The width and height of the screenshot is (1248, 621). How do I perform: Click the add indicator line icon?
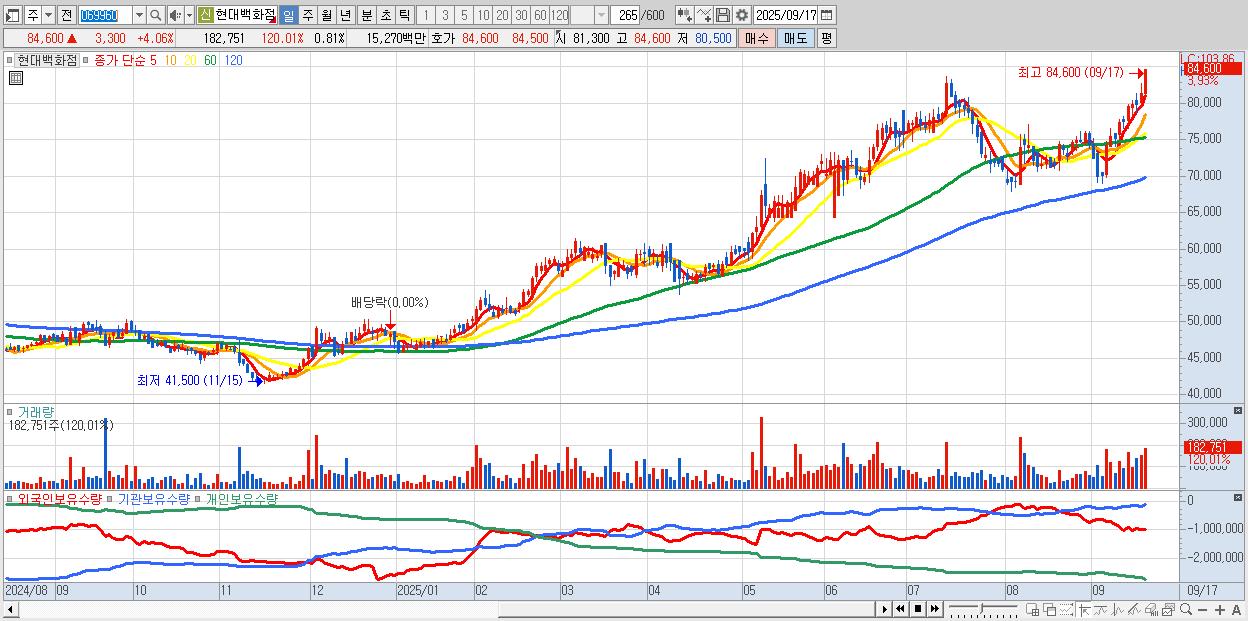705,15
